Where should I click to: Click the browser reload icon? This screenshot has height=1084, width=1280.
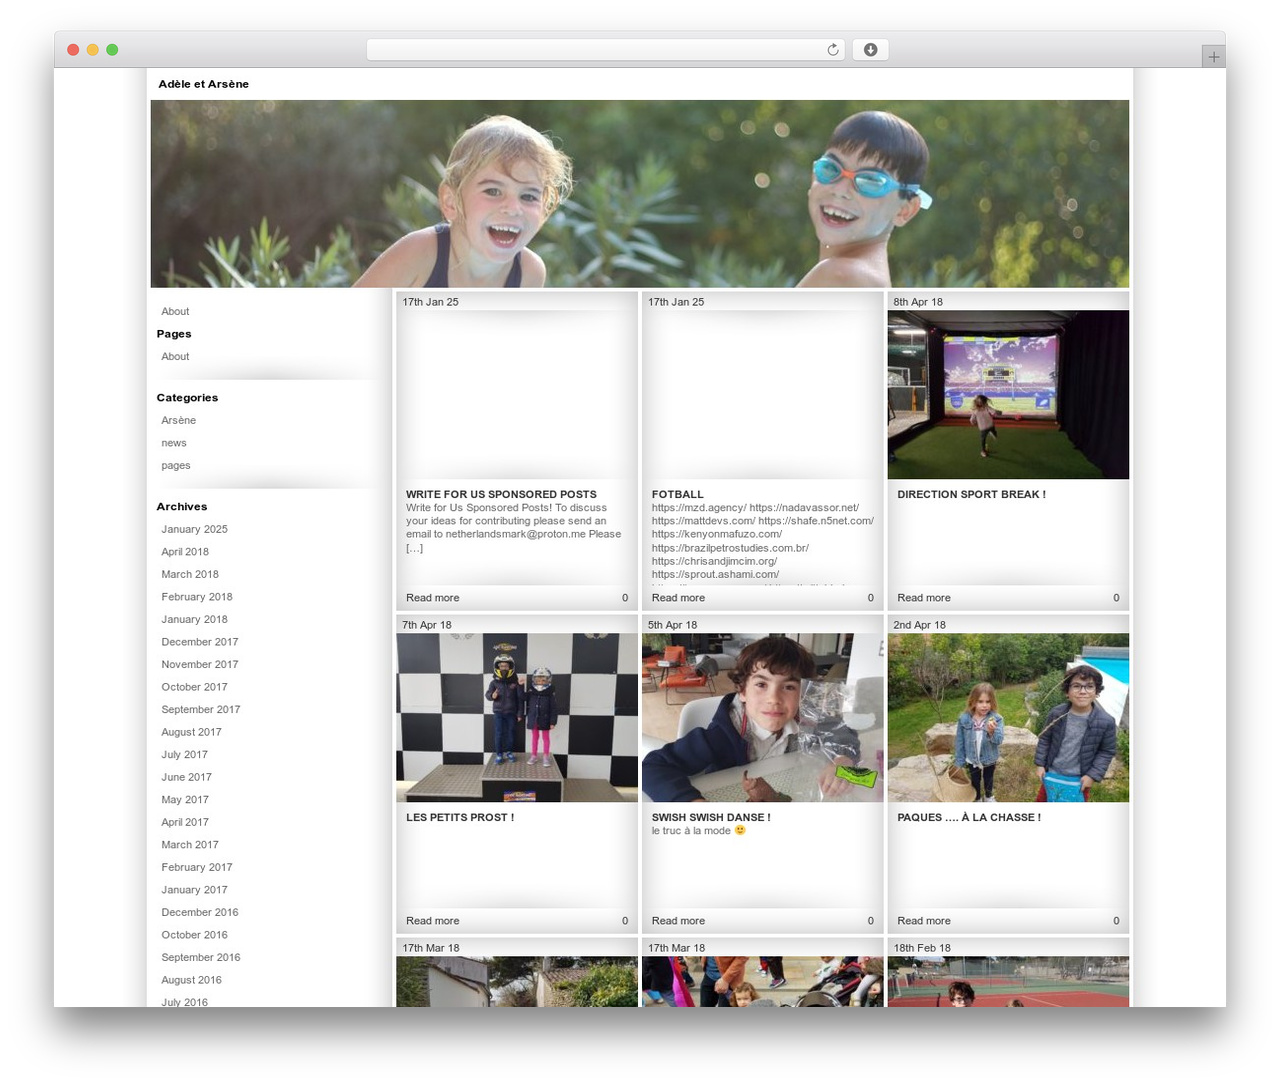tap(832, 50)
